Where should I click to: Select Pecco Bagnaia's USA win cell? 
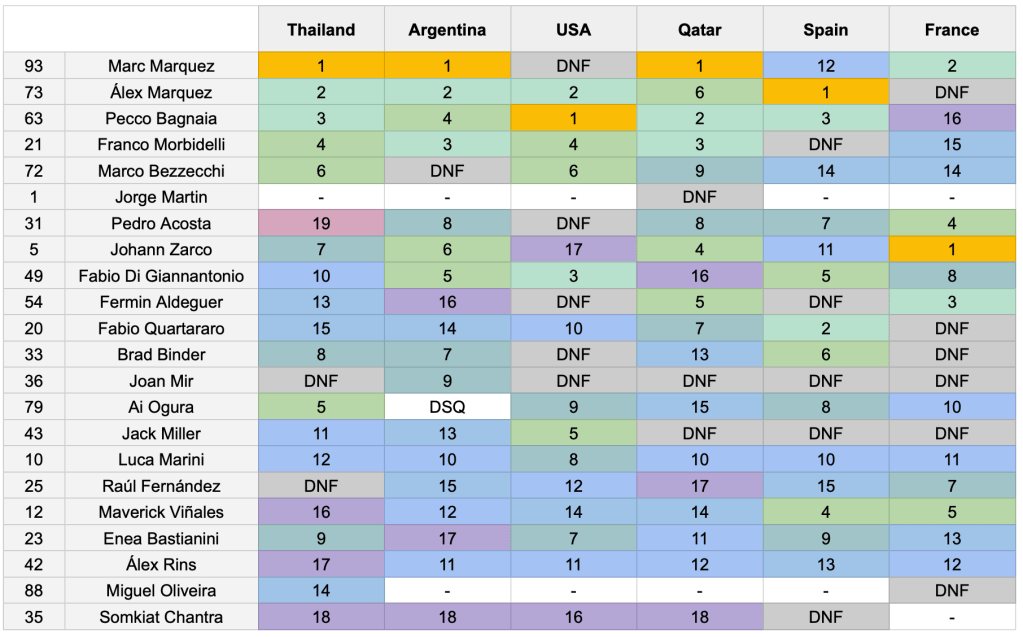[x=573, y=119]
